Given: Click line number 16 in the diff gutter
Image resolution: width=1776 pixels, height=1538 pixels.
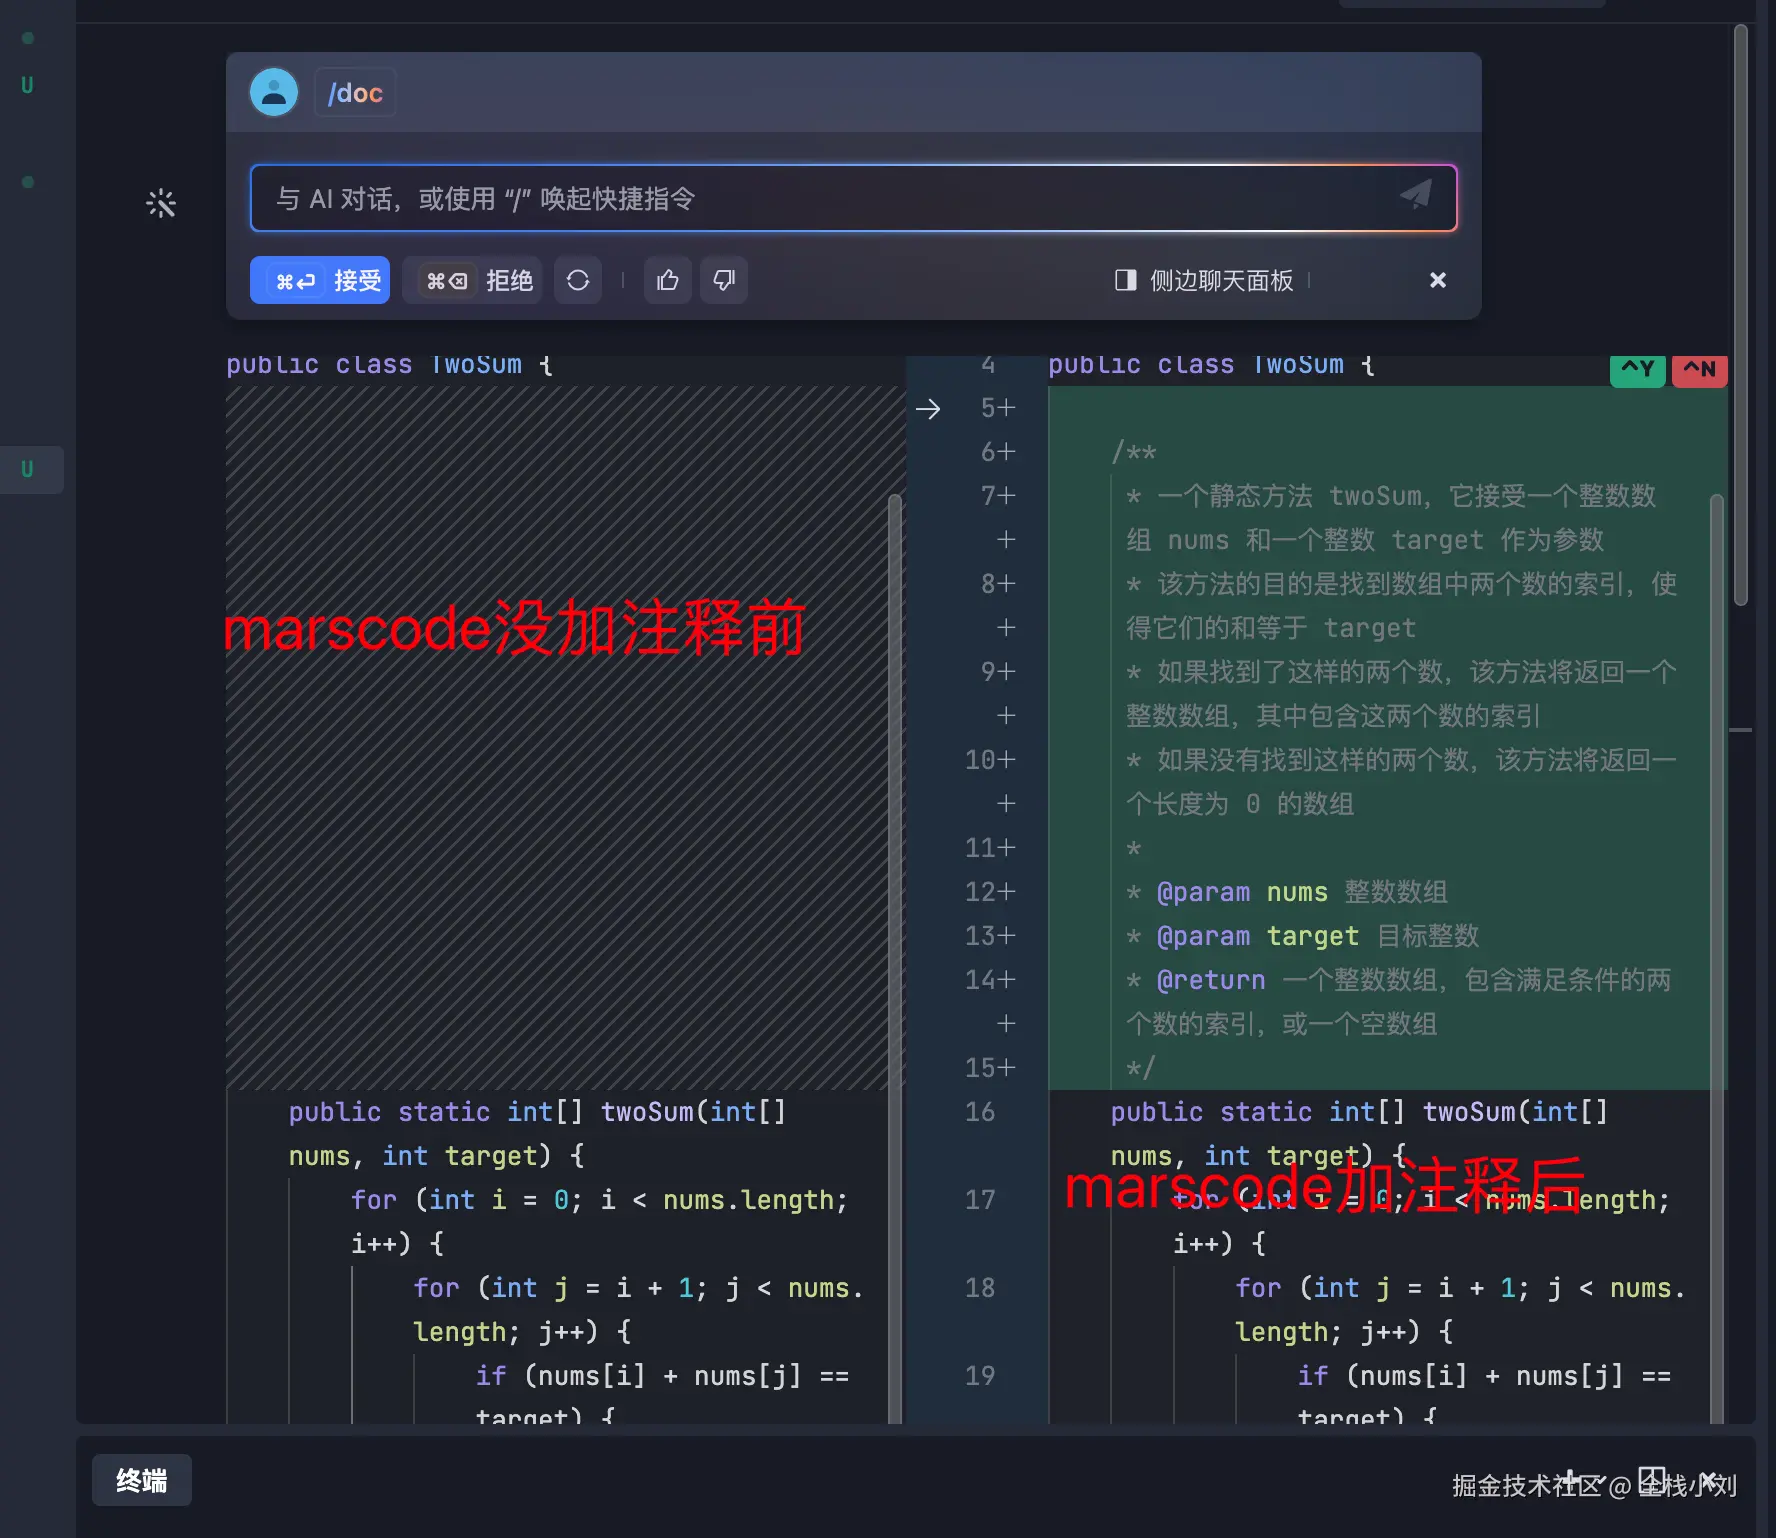Looking at the screenshot, I should 980,1112.
